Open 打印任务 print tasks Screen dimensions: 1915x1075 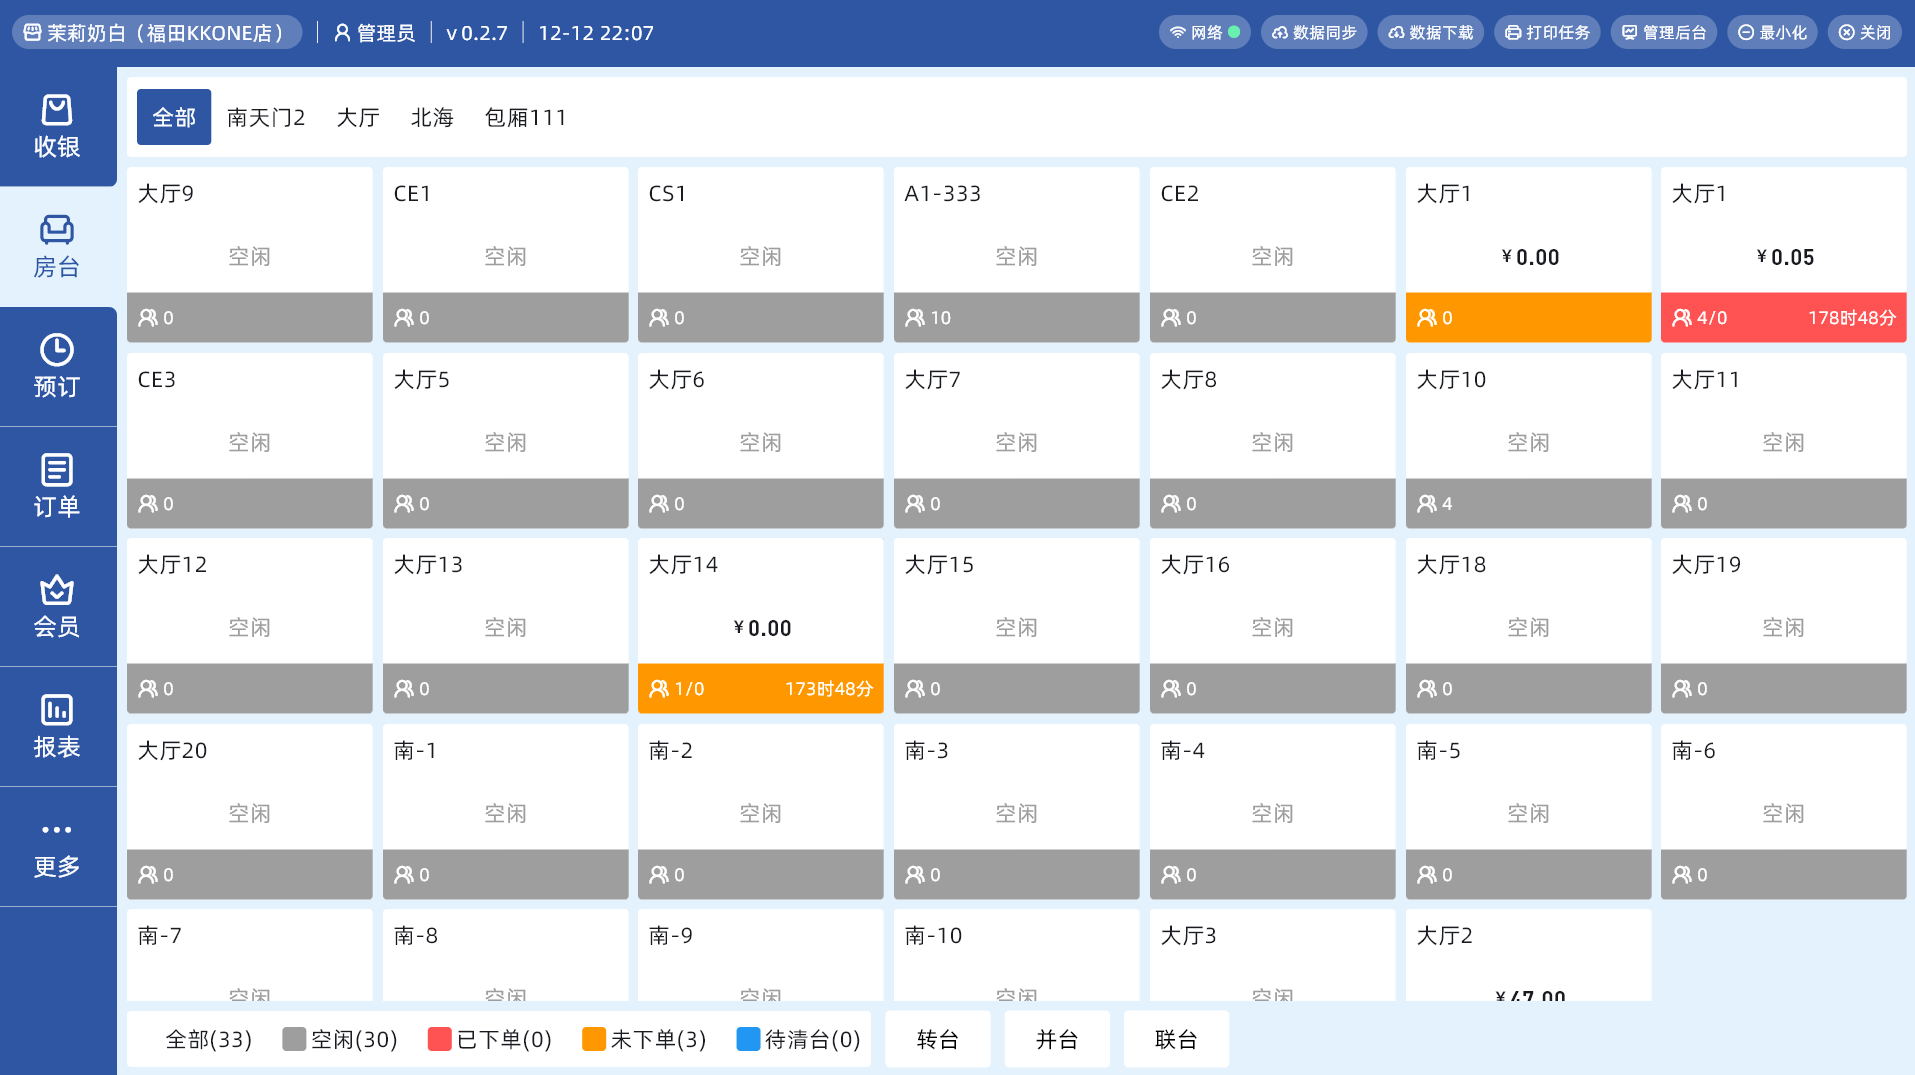tap(1547, 33)
